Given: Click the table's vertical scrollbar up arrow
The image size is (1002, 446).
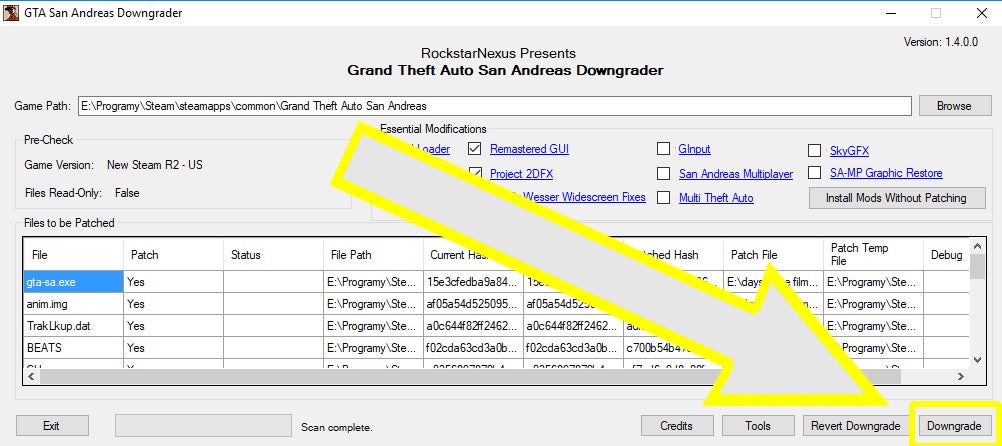Looking at the screenshot, I should click(977, 246).
